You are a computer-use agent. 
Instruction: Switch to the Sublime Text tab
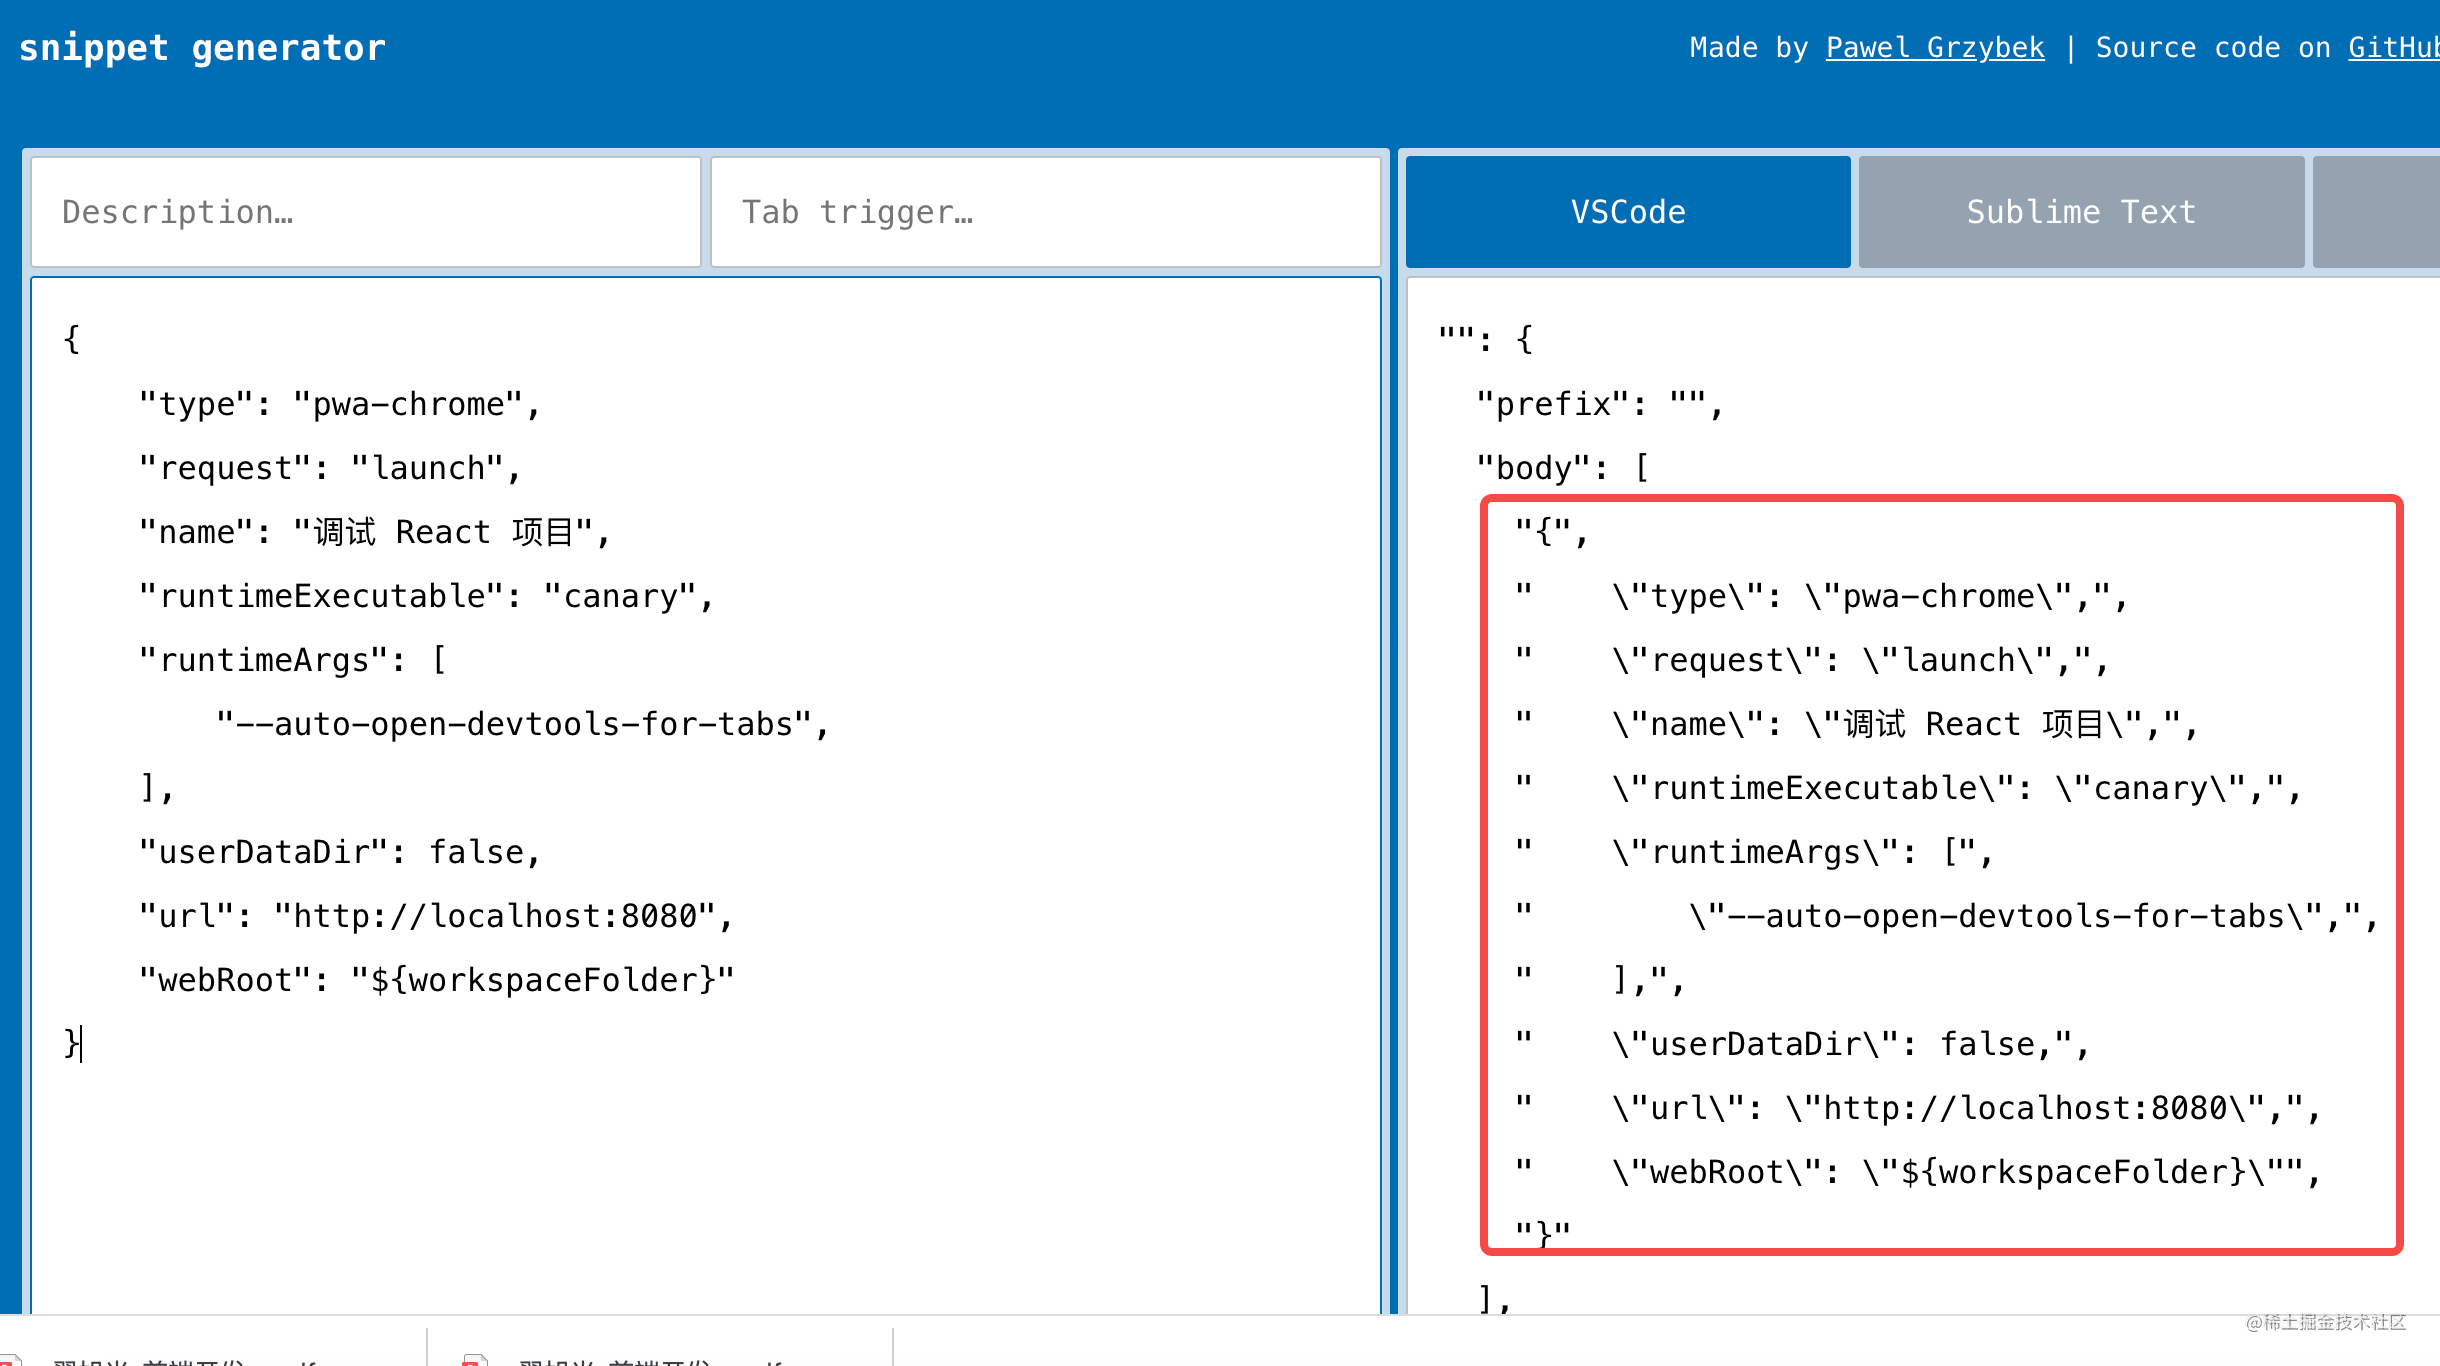coord(2080,212)
